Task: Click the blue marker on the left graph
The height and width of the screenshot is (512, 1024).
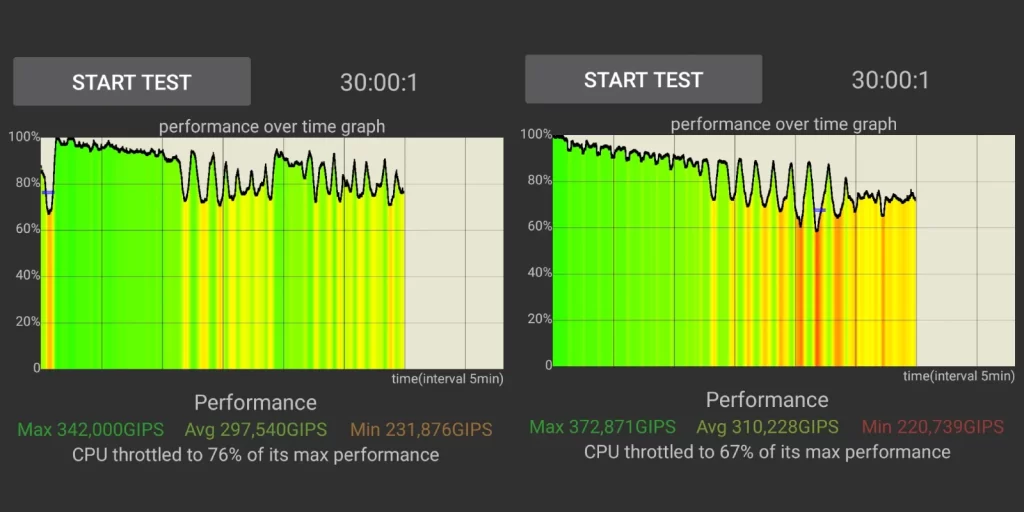Action: point(47,192)
